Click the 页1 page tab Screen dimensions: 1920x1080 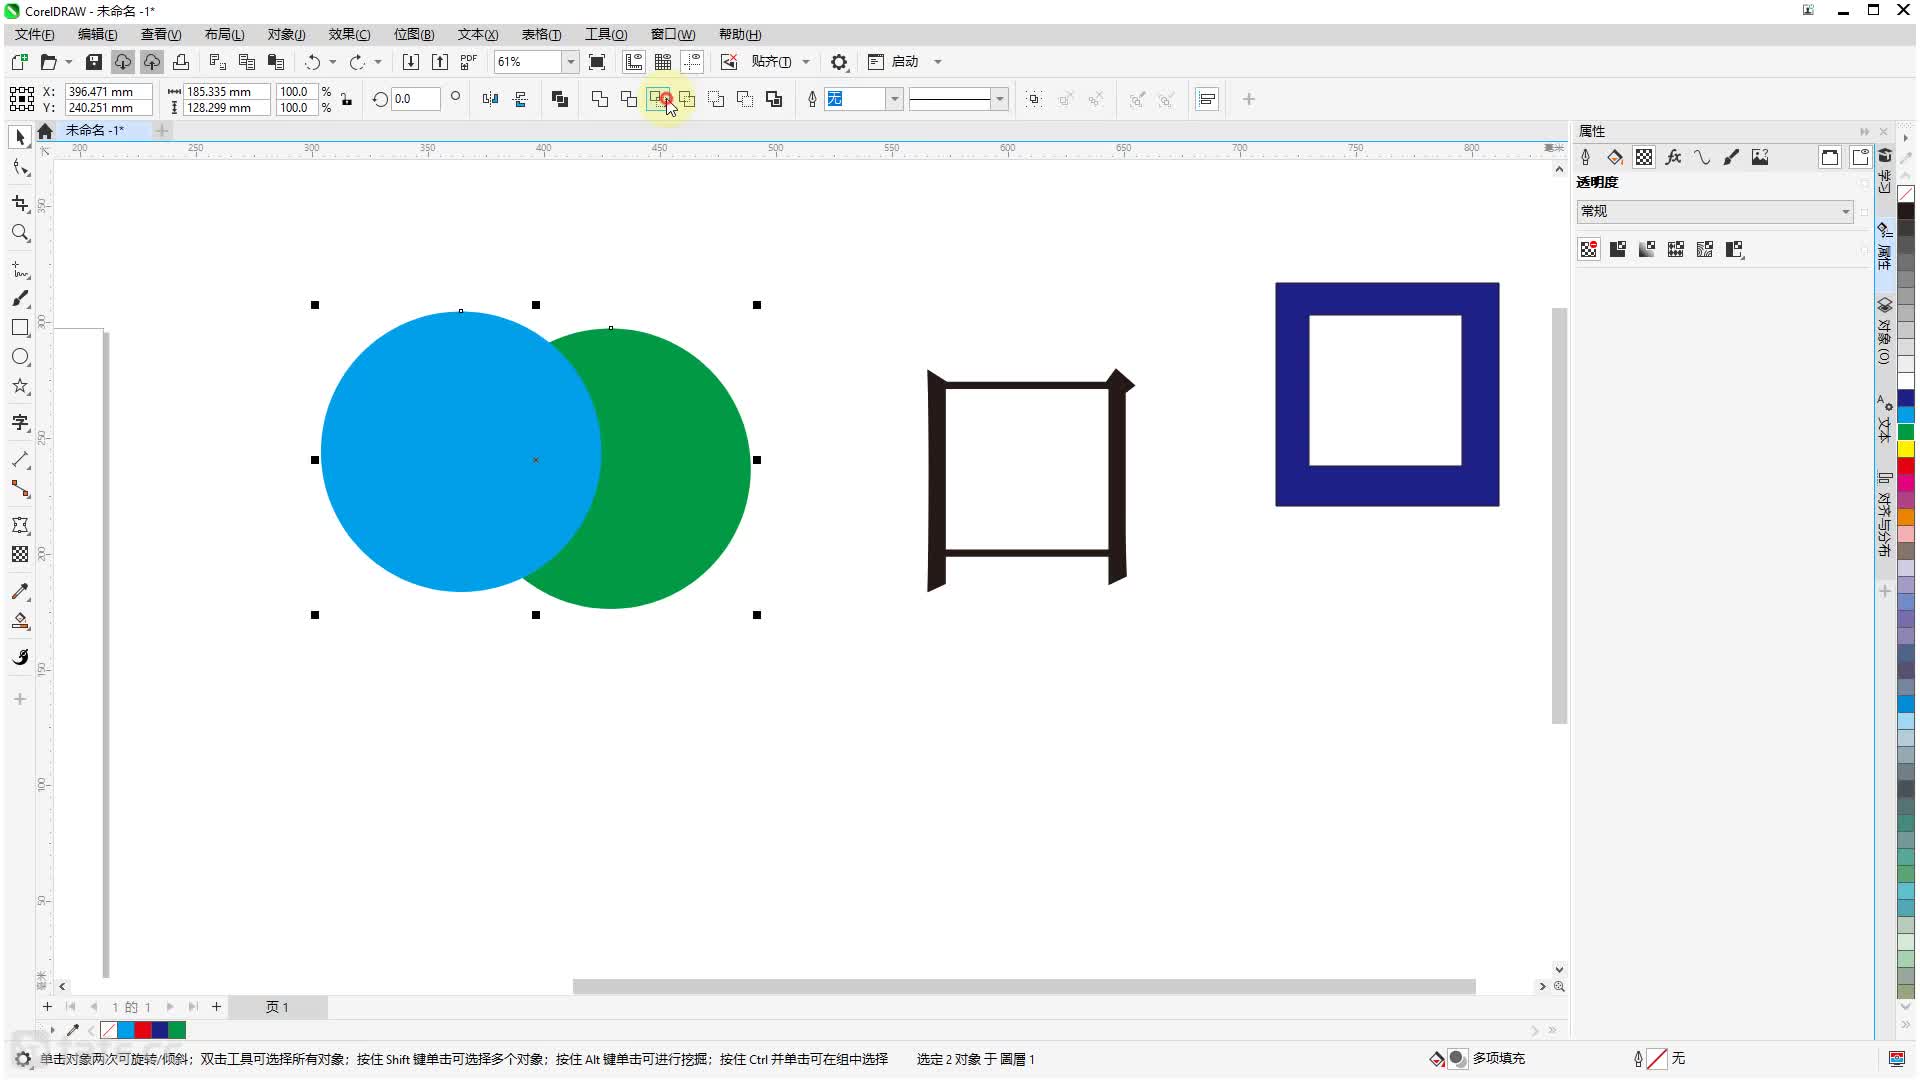(x=277, y=1007)
